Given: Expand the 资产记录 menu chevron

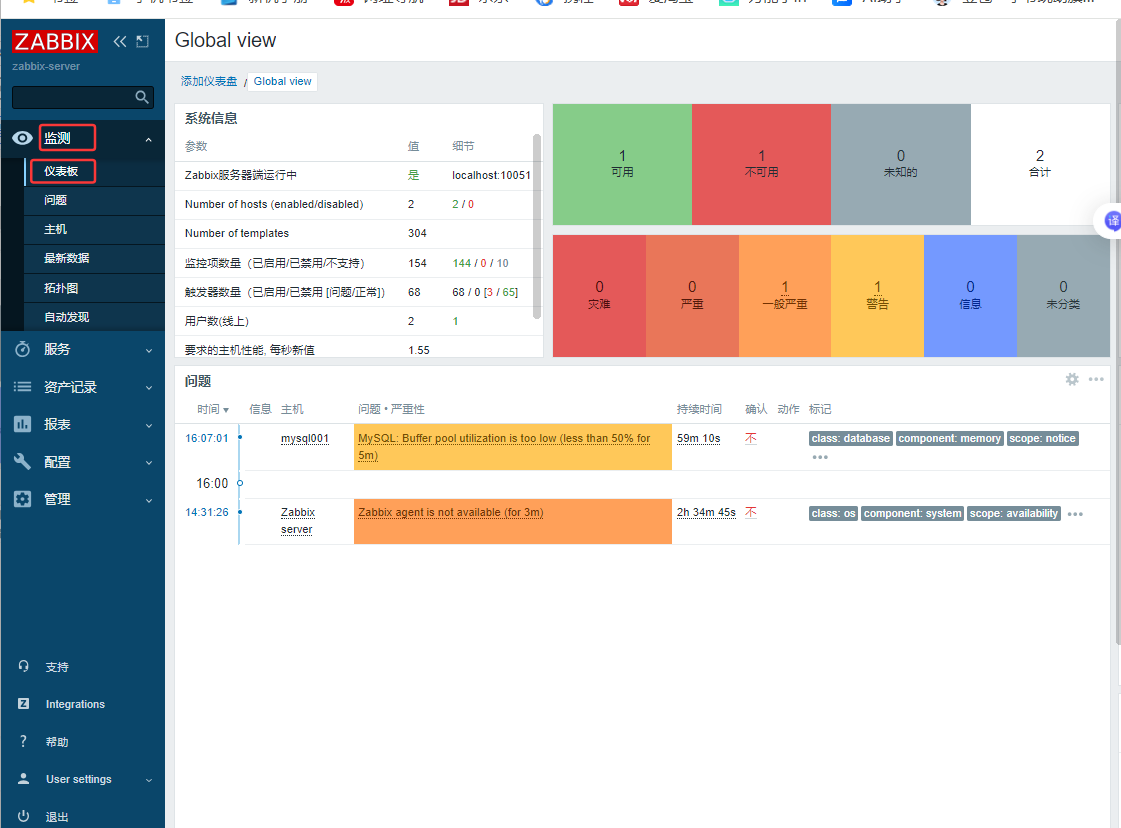Looking at the screenshot, I should coord(149,388).
